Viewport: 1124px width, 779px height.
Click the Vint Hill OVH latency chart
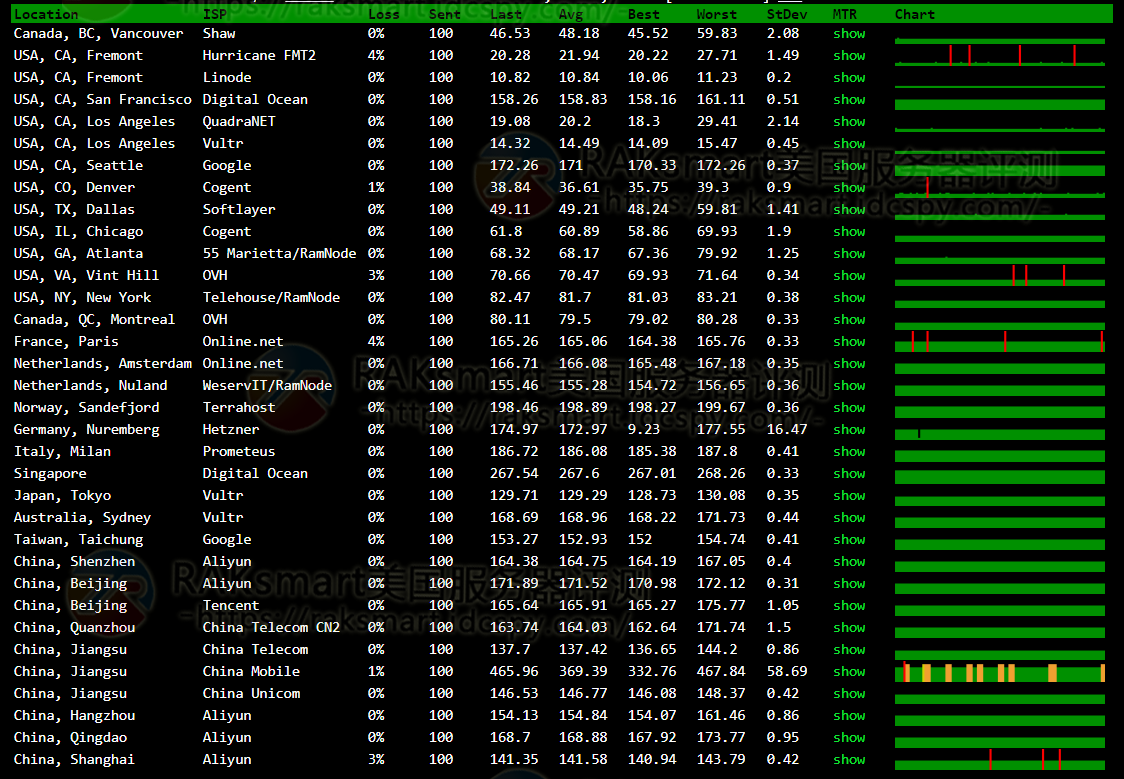coord(999,276)
